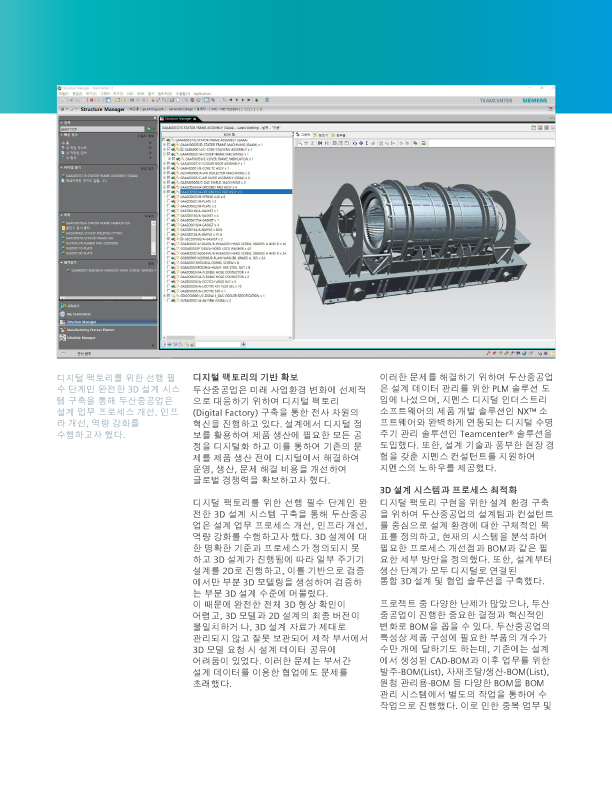Open the BOM menu in menu bar

coord(140,93)
